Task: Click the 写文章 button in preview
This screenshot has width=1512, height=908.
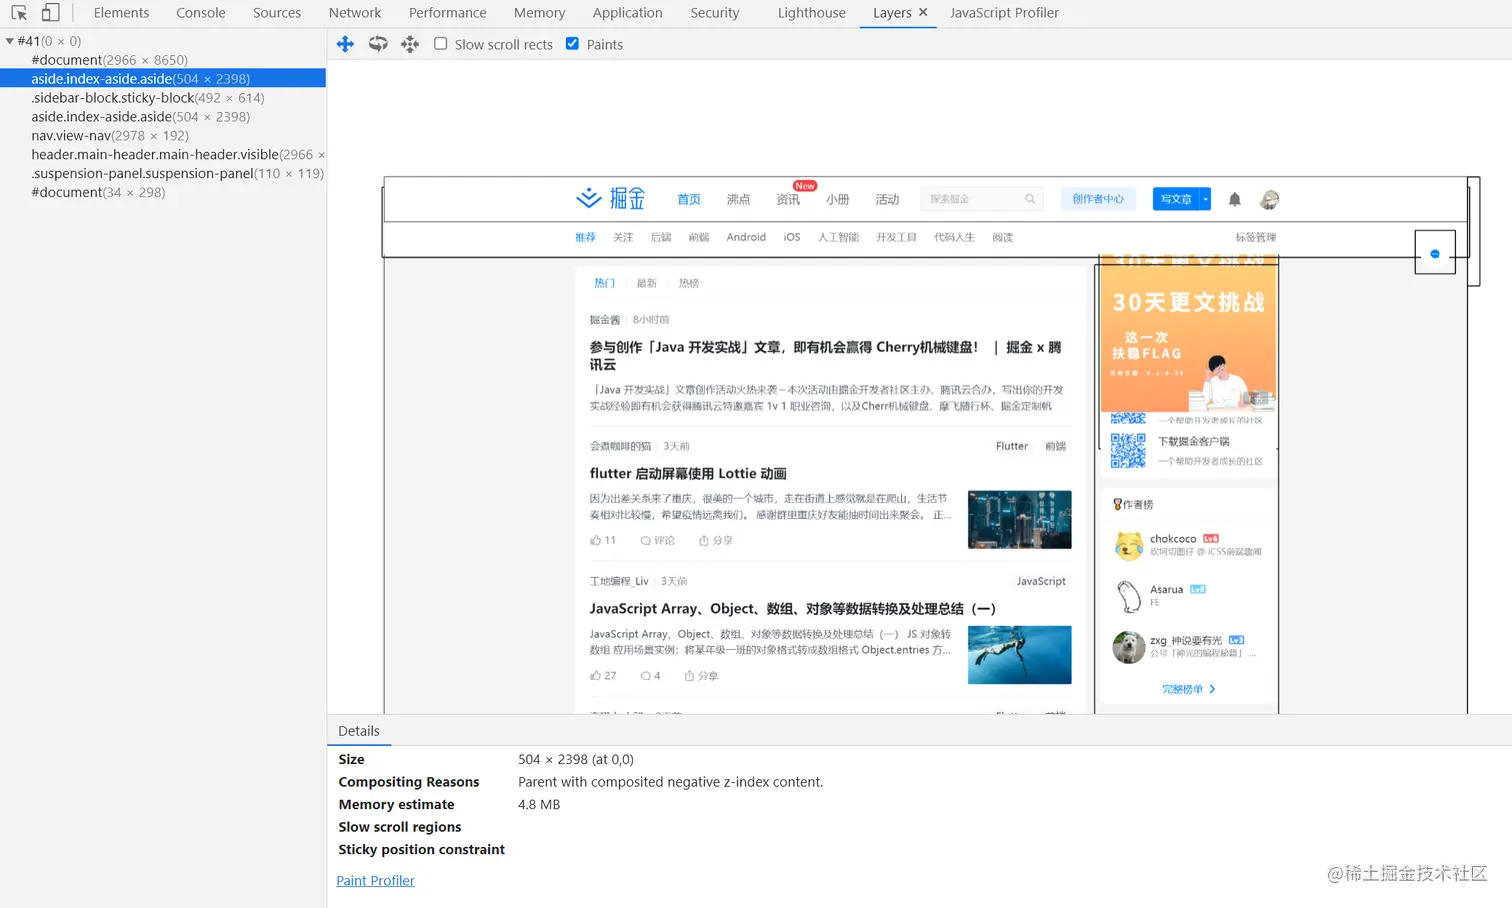Action: tap(1176, 199)
